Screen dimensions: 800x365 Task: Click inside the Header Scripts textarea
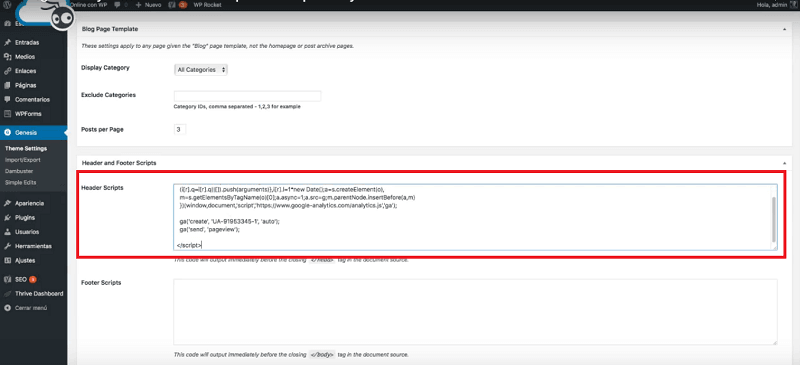(x=476, y=217)
